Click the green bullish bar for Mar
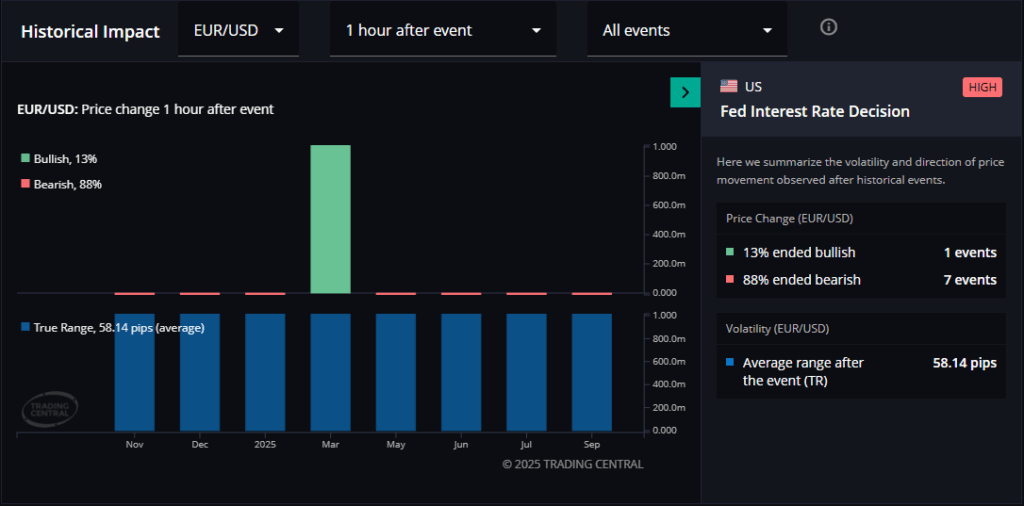This screenshot has height=506, width=1024. (x=330, y=220)
